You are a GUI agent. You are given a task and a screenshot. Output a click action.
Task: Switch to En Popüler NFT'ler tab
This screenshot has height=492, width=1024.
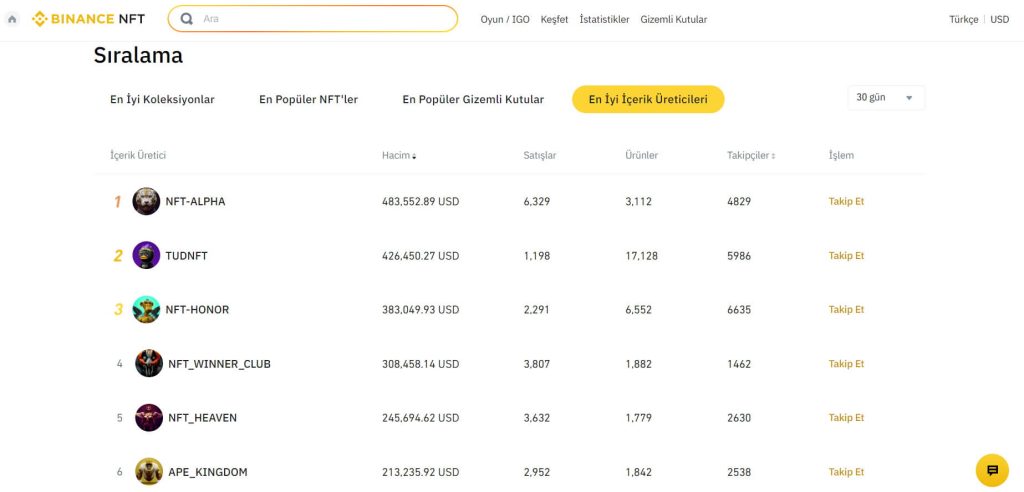[308, 99]
